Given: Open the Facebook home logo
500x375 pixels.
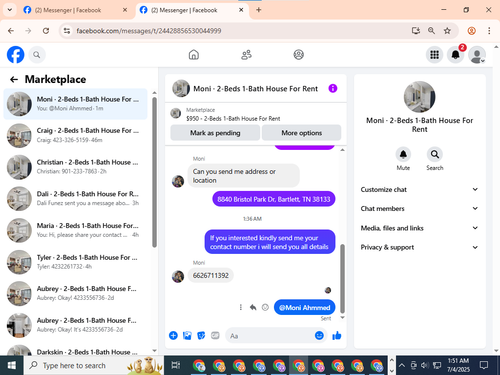Looking at the screenshot, I should tap(15, 55).
